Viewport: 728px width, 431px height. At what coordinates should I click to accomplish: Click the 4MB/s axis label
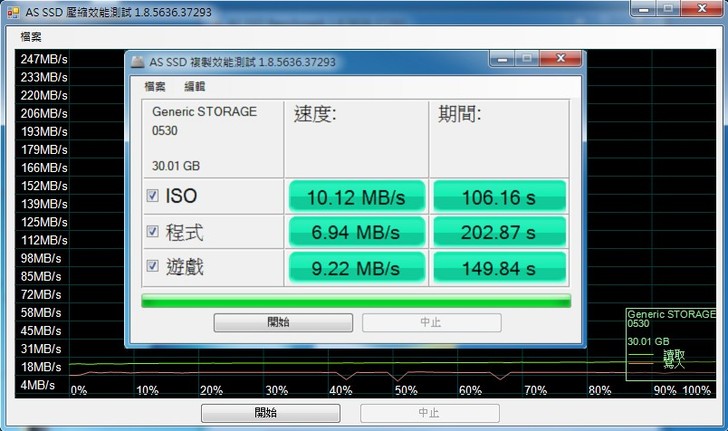pyautogui.click(x=38, y=385)
